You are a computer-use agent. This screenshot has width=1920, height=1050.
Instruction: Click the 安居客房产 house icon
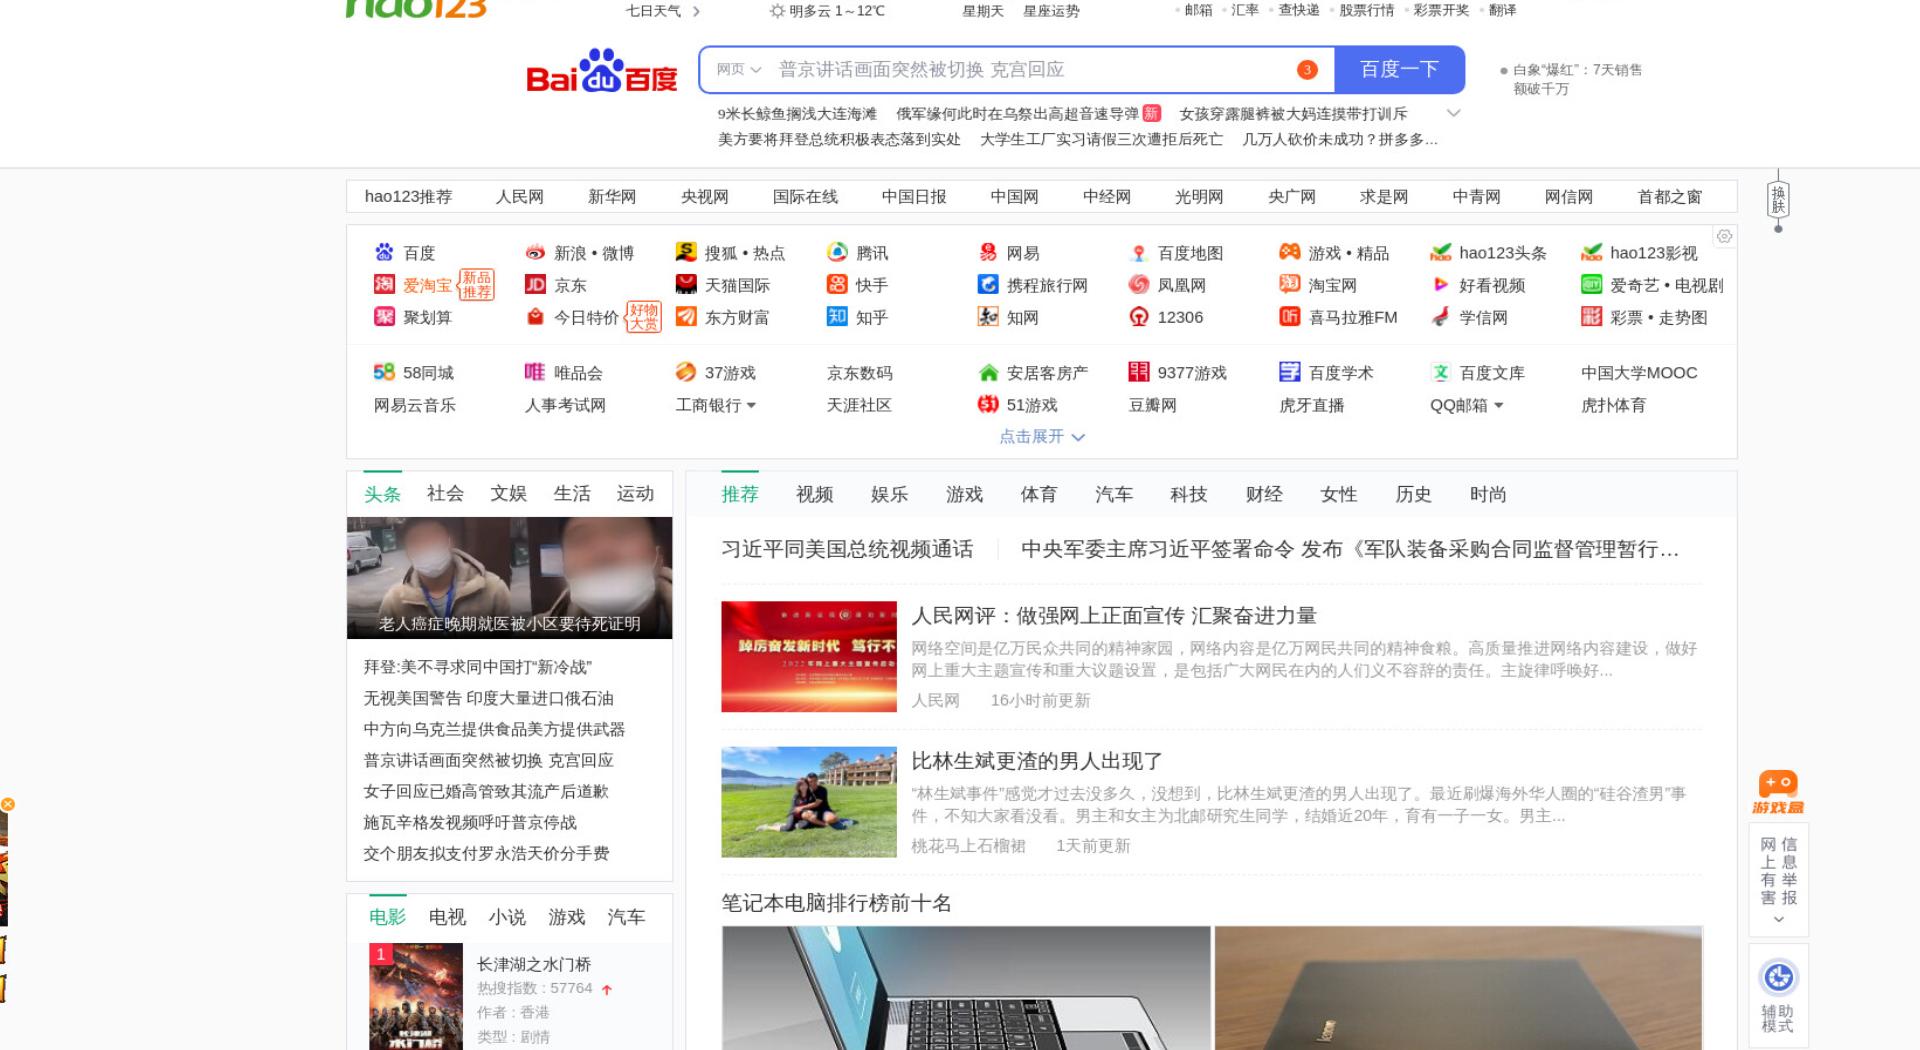pos(988,372)
